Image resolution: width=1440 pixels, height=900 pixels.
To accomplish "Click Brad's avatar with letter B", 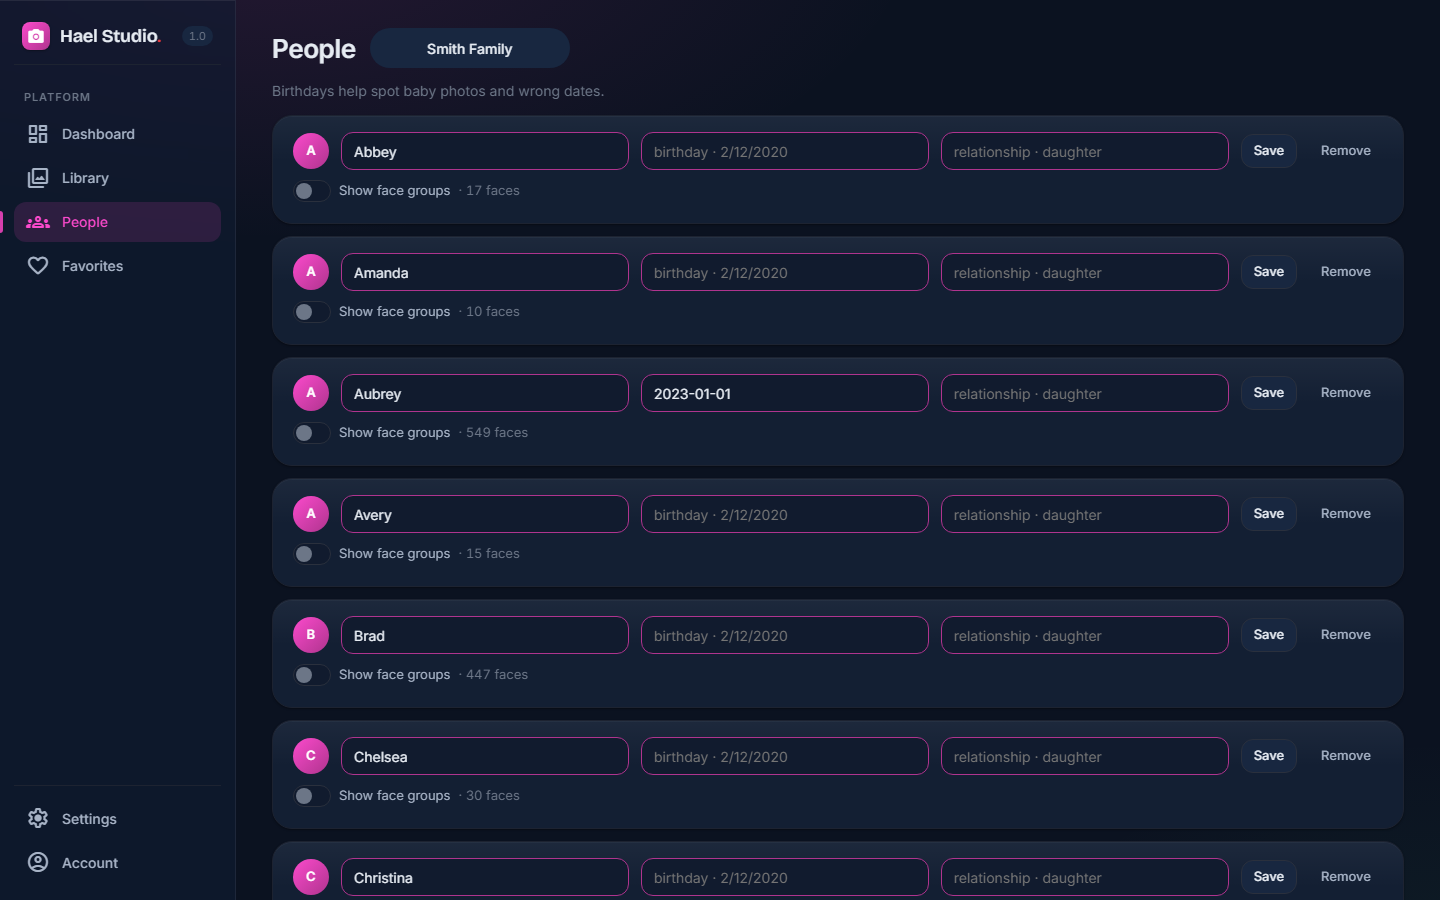I will click(x=311, y=635).
